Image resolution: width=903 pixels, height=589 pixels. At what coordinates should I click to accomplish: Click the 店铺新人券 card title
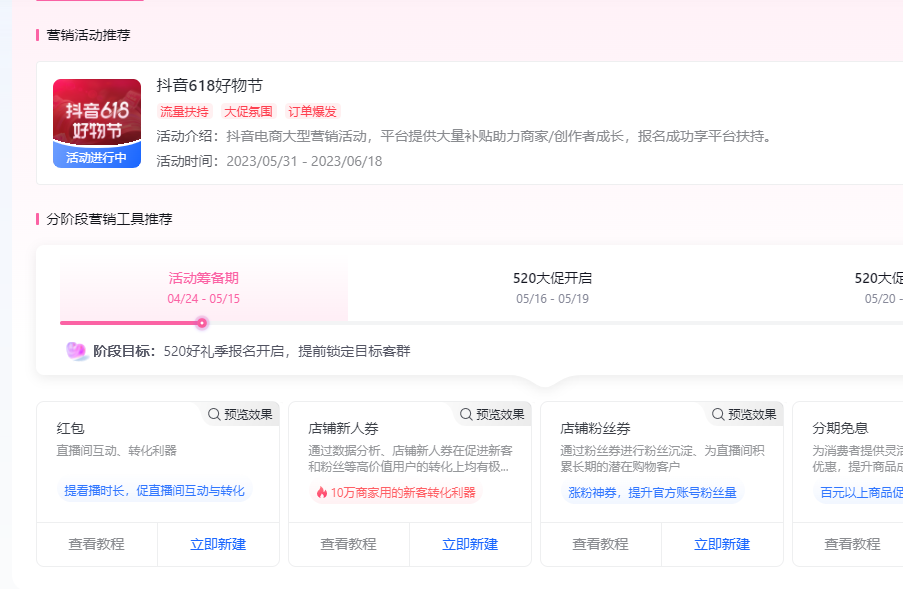coord(343,428)
